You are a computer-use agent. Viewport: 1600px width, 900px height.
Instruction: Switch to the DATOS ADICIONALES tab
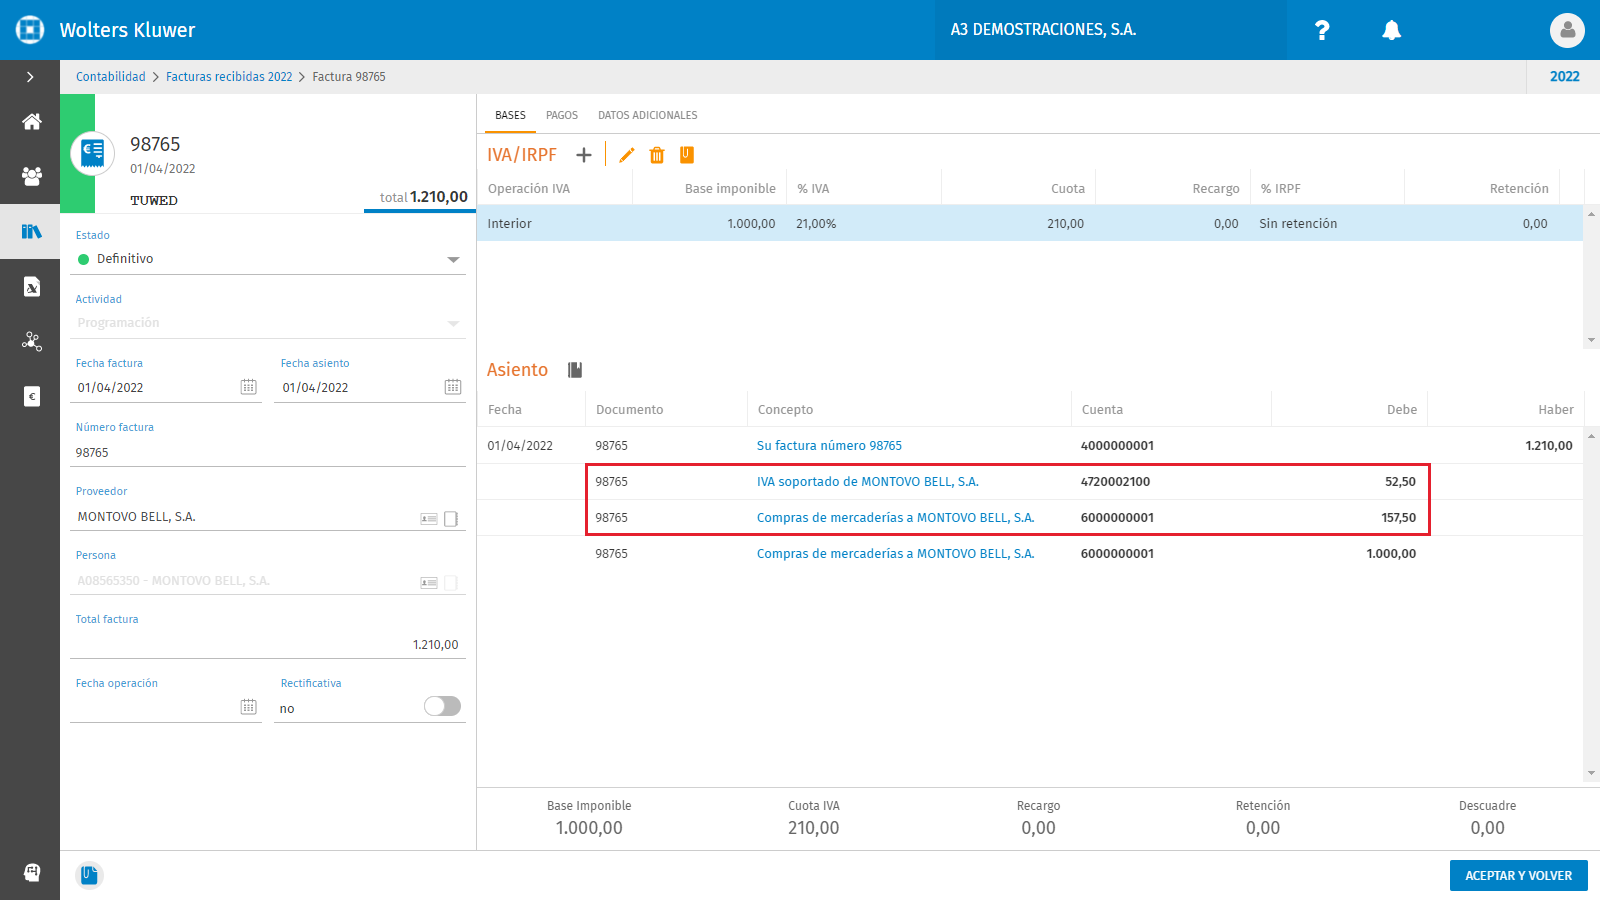(648, 115)
